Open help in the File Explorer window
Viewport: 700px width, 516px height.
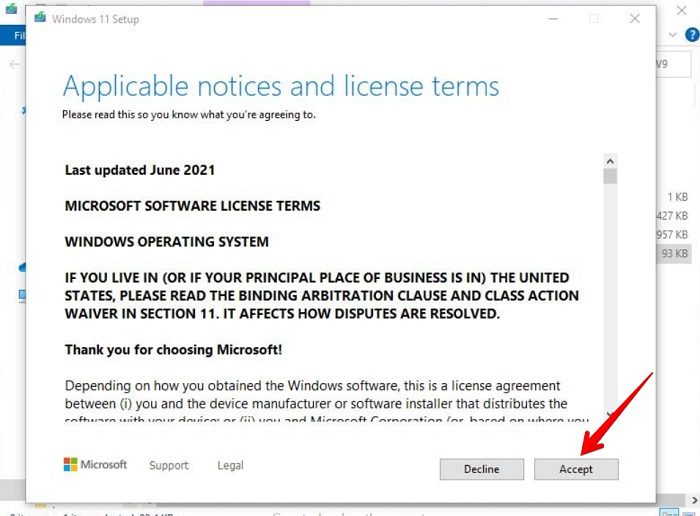[x=692, y=35]
